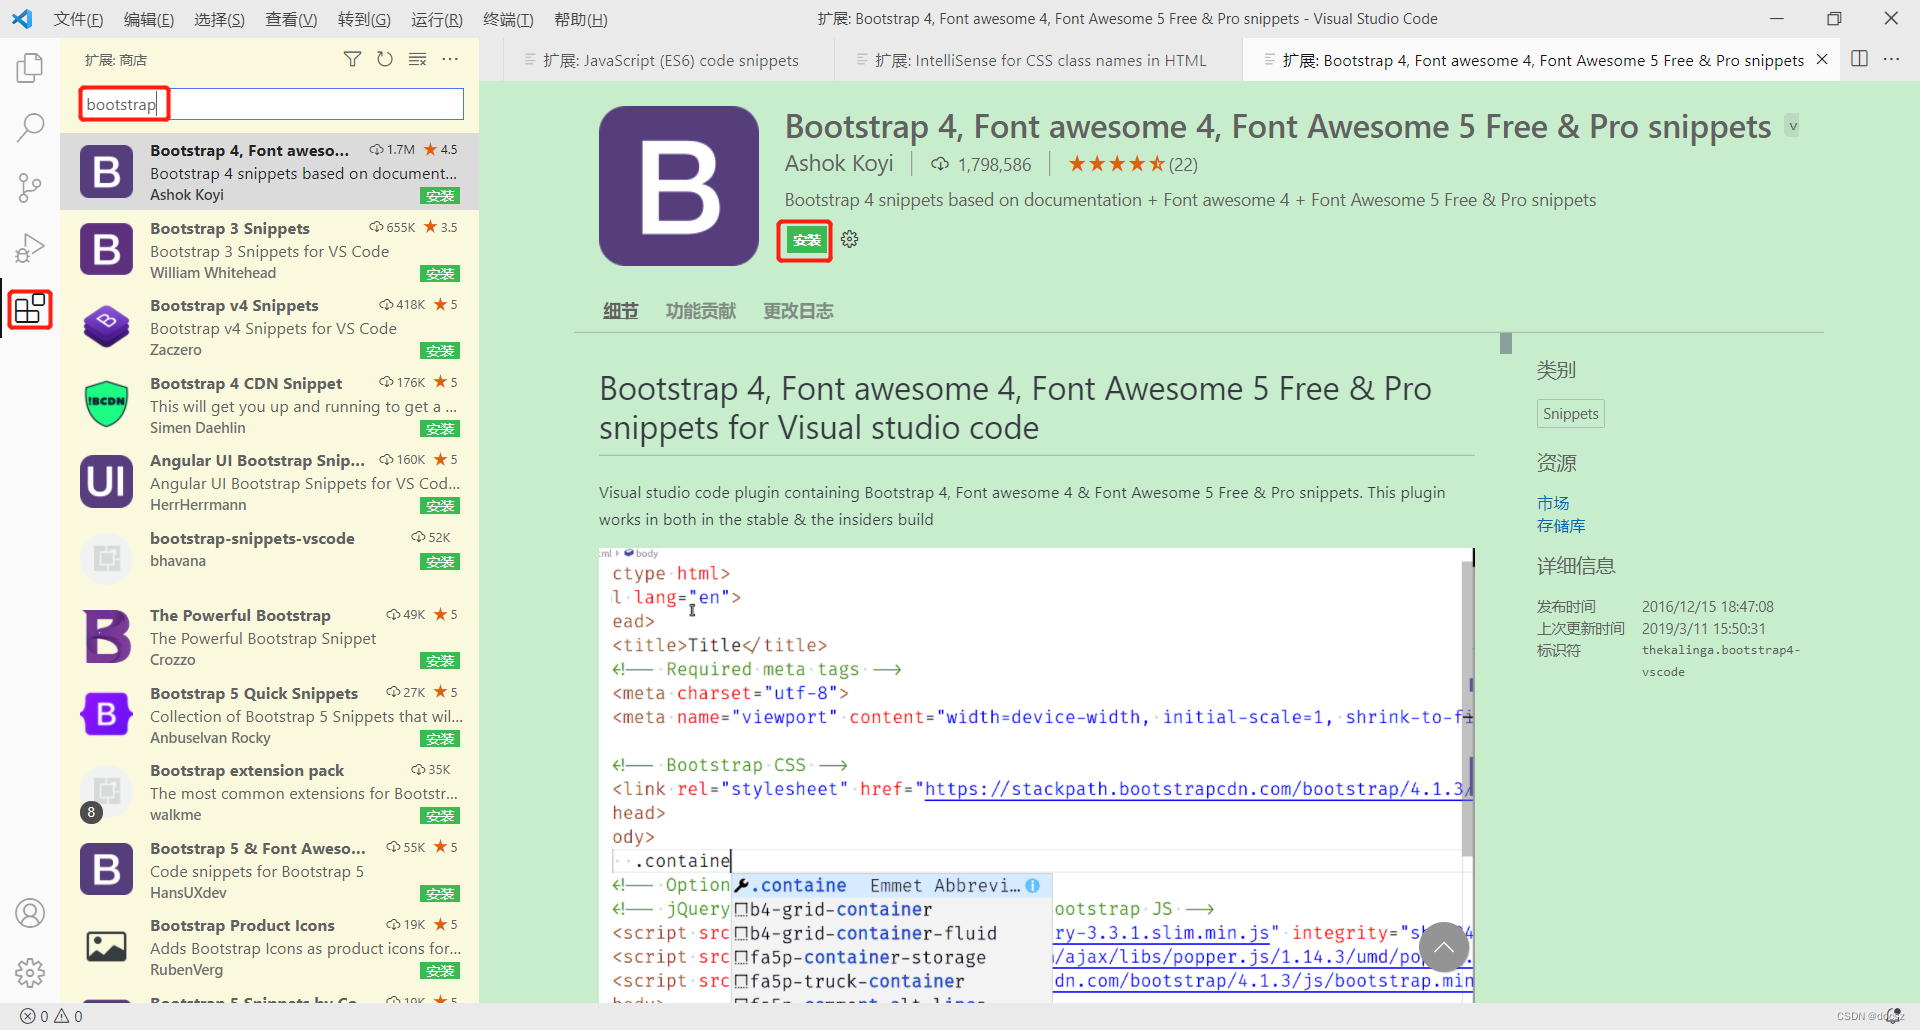
Task: Select Bootstrap v4 Snippets in results
Action: pos(269,327)
